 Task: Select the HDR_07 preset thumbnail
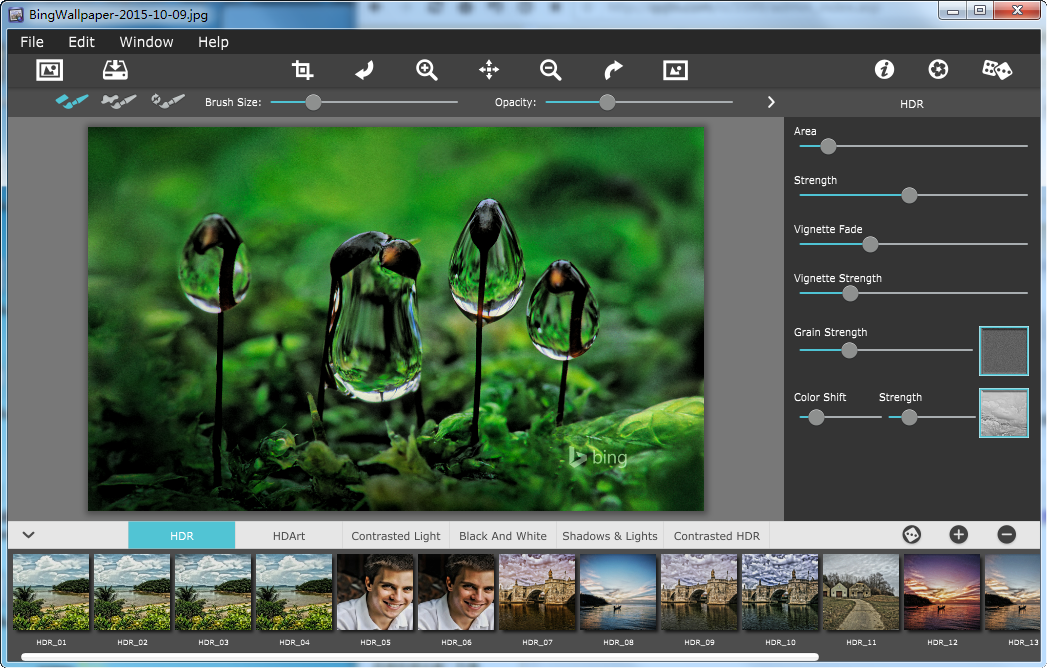[x=537, y=592]
